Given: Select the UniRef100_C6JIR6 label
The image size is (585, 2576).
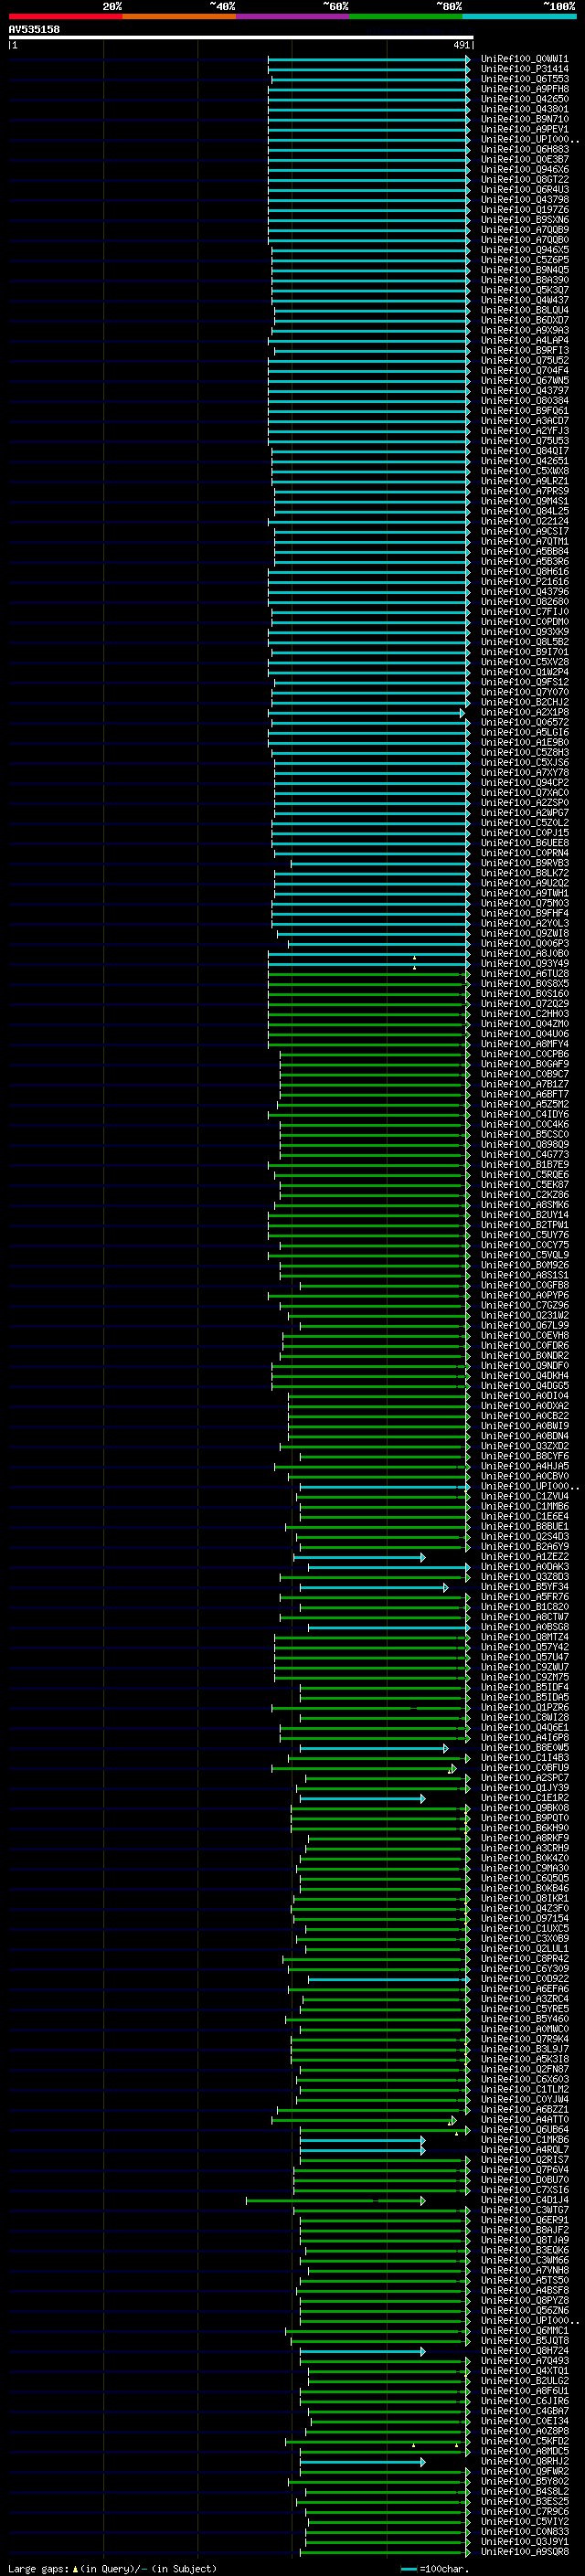Looking at the screenshot, I should 524,2400.
